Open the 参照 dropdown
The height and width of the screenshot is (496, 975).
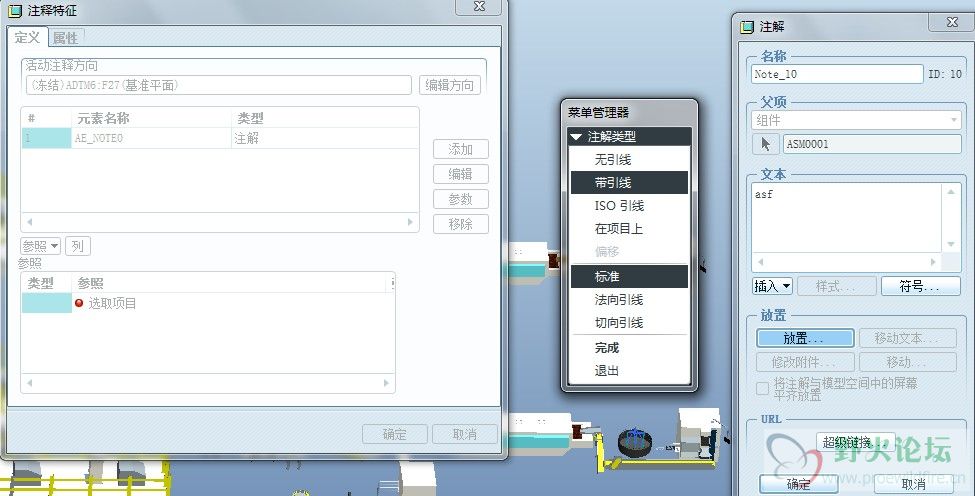40,246
